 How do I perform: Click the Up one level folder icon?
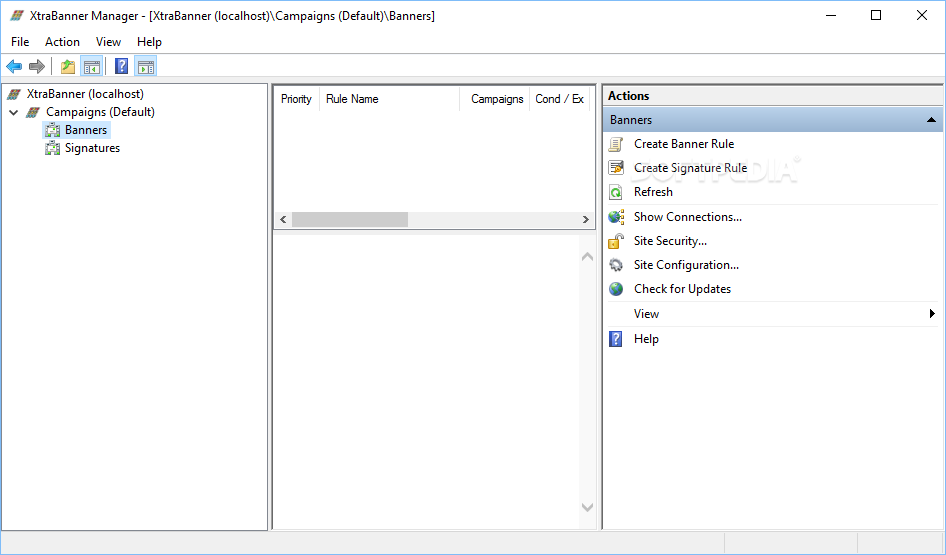click(x=68, y=66)
